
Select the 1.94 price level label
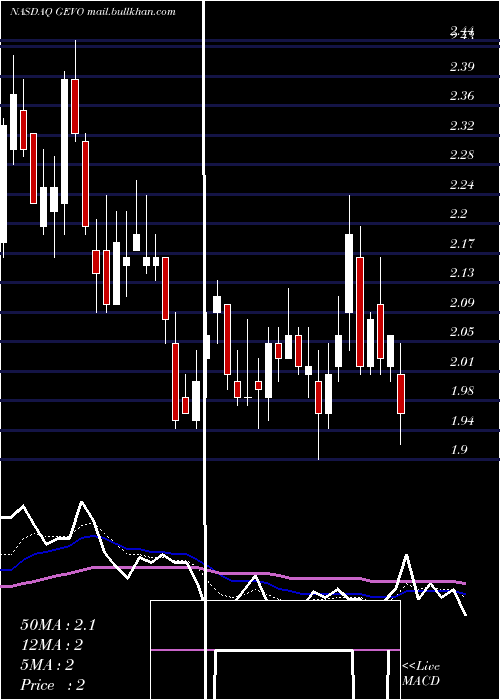(462, 420)
